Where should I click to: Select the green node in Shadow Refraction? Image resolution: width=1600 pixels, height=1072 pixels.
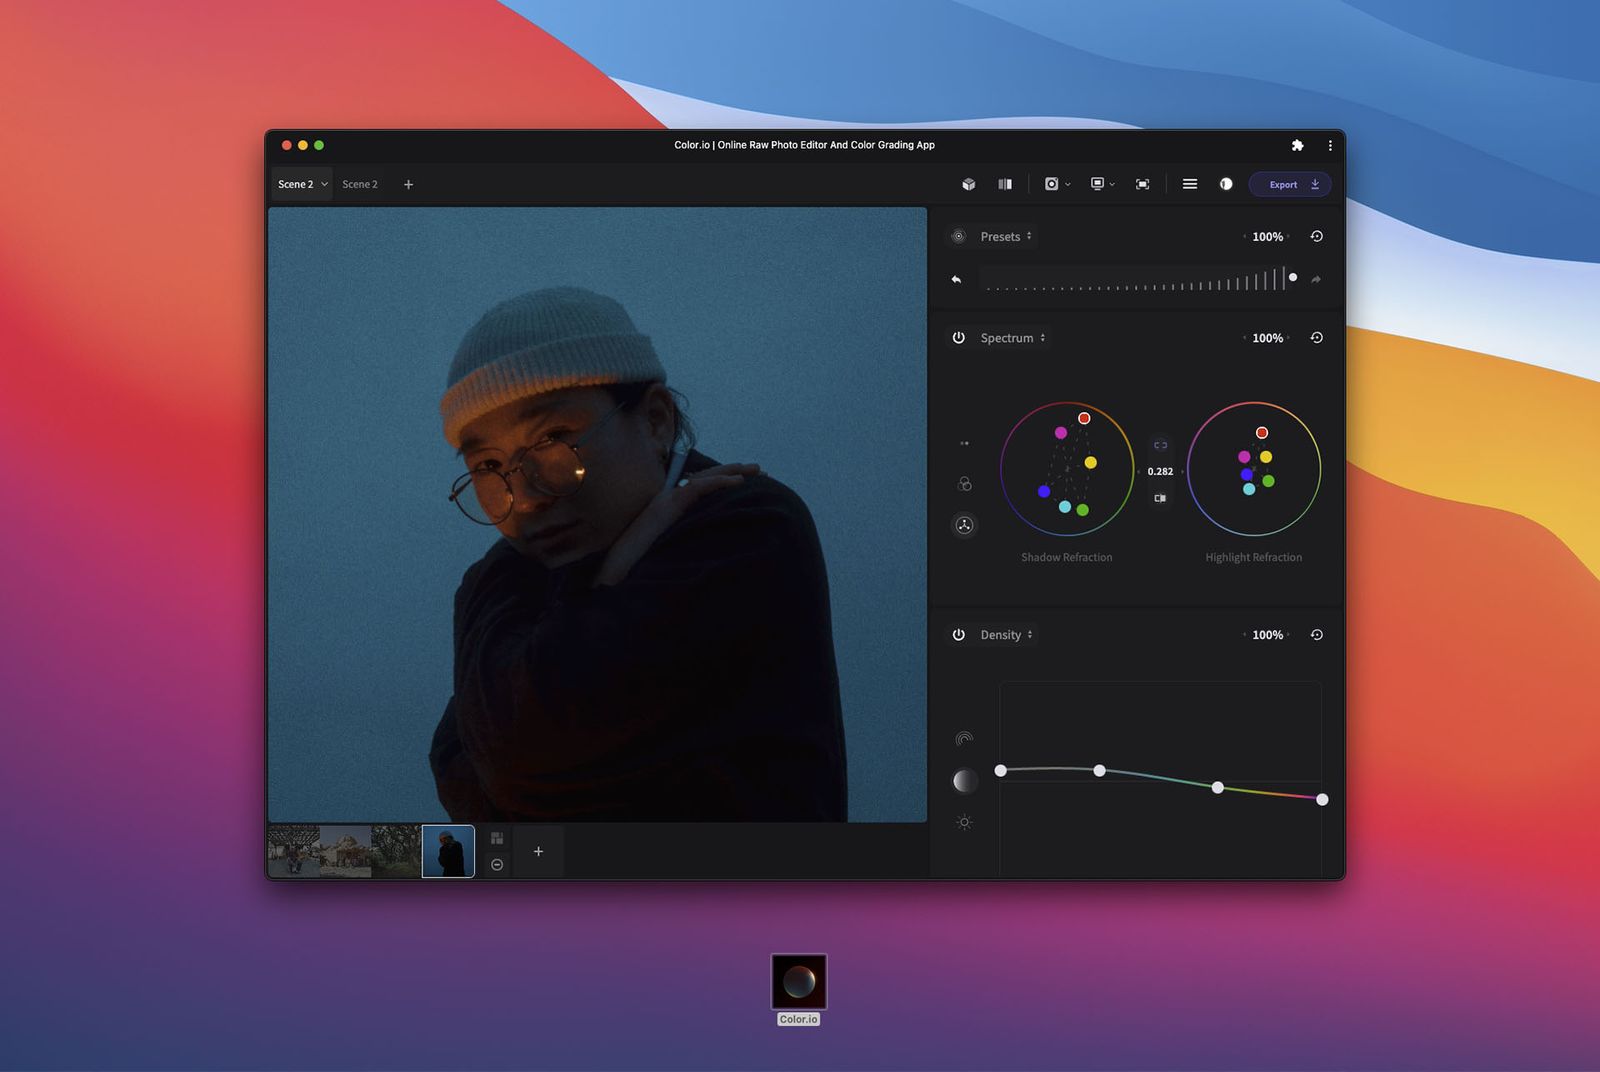point(1082,510)
